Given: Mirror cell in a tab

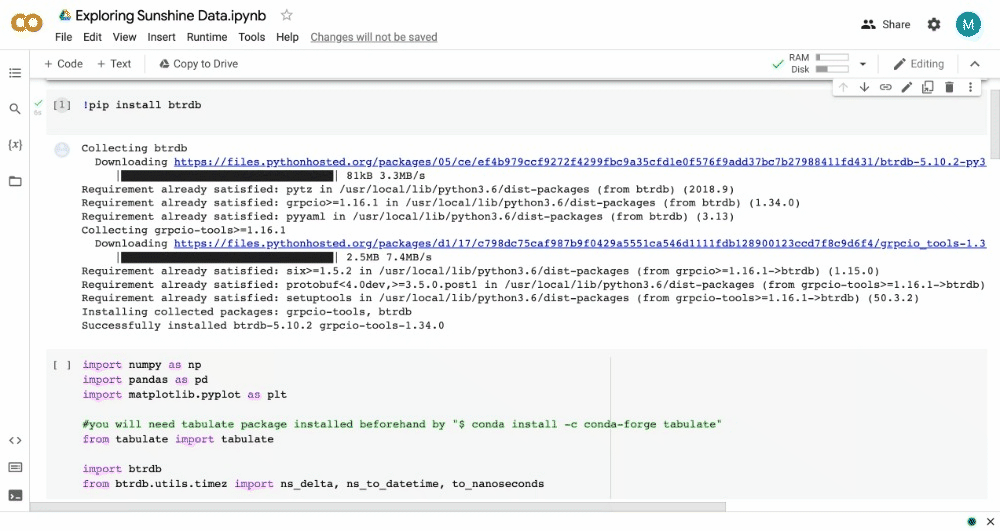Looking at the screenshot, I should 927,87.
